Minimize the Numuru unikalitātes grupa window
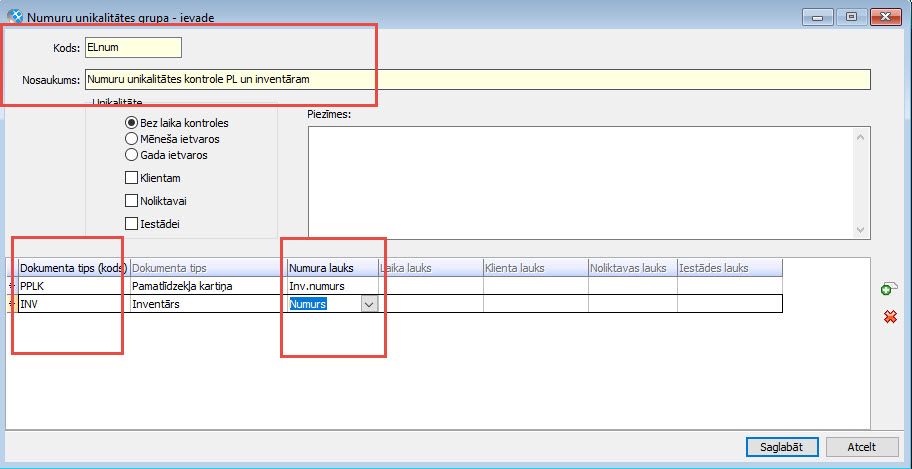The height and width of the screenshot is (469, 912). 818,17
